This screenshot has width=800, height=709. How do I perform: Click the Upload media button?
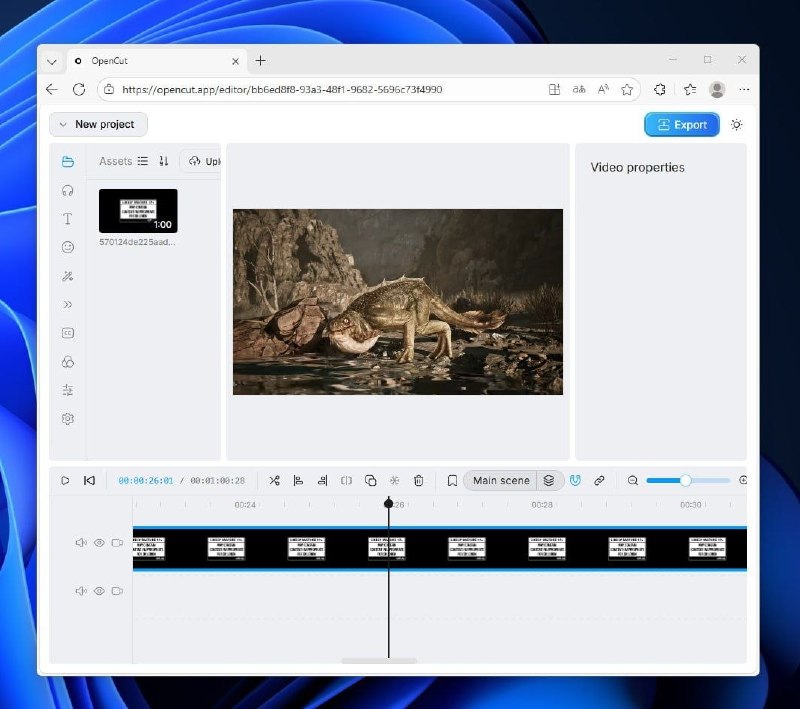pyautogui.click(x=201, y=161)
